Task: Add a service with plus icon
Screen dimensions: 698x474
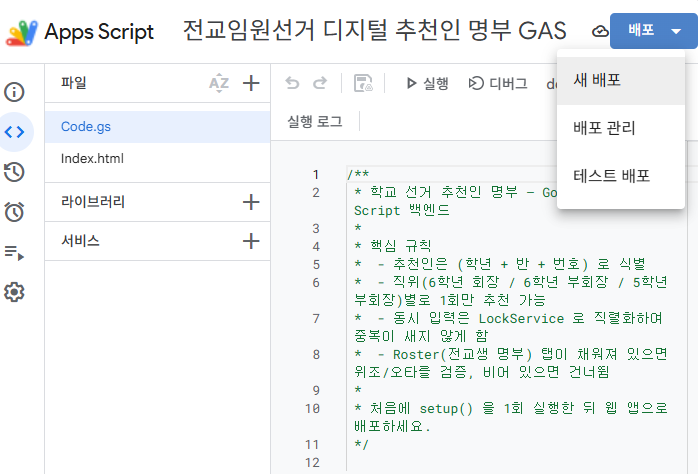Action: (x=251, y=241)
